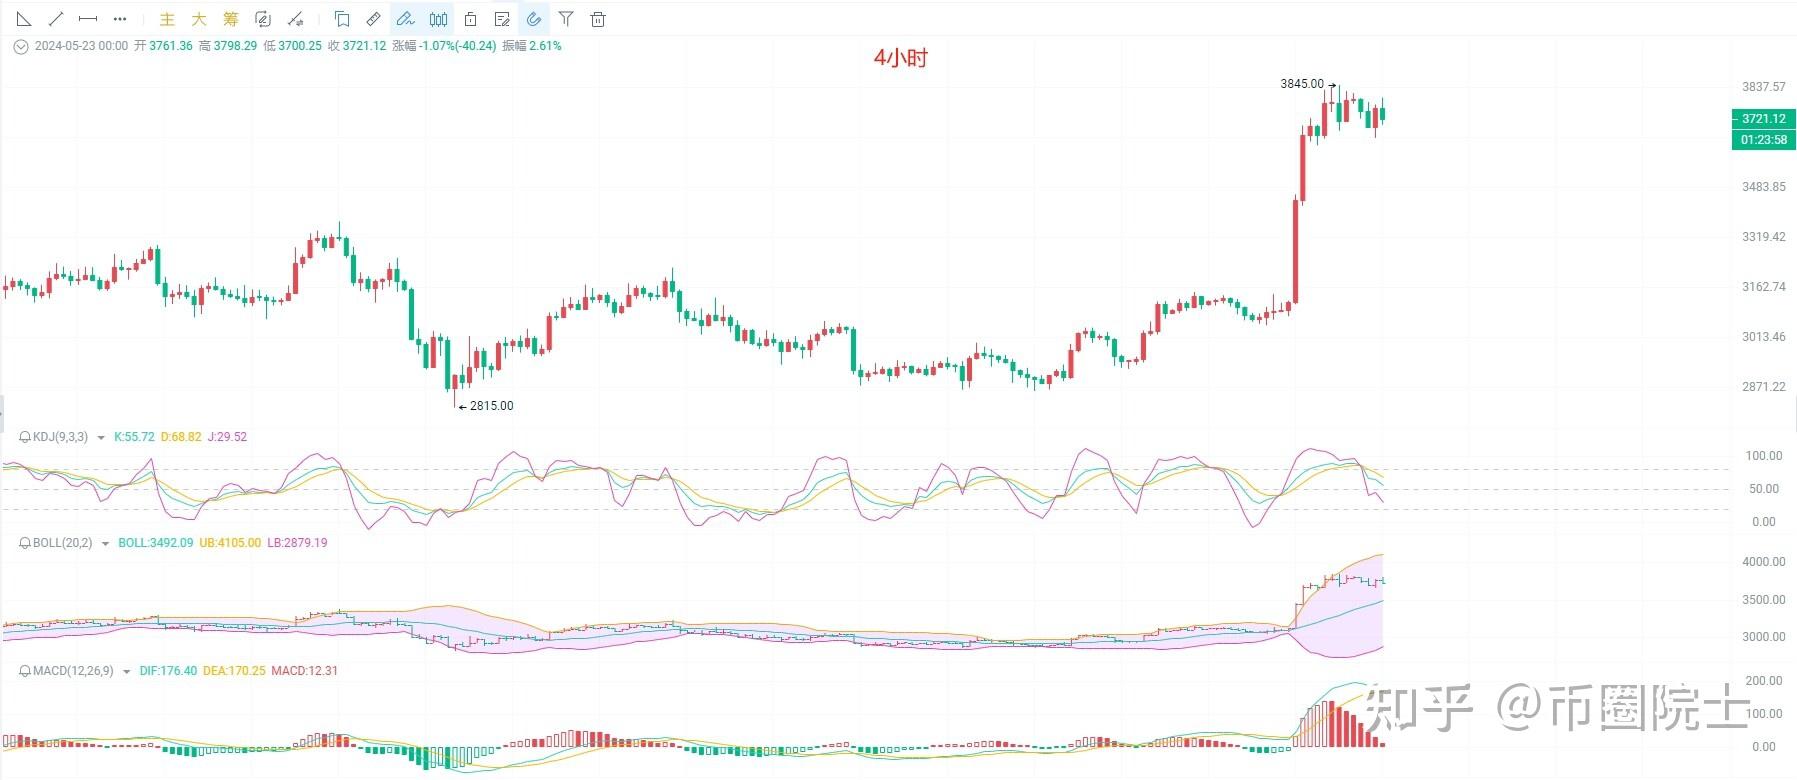Open the bookmark copy icon
The height and width of the screenshot is (780, 1797).
coord(342,19)
